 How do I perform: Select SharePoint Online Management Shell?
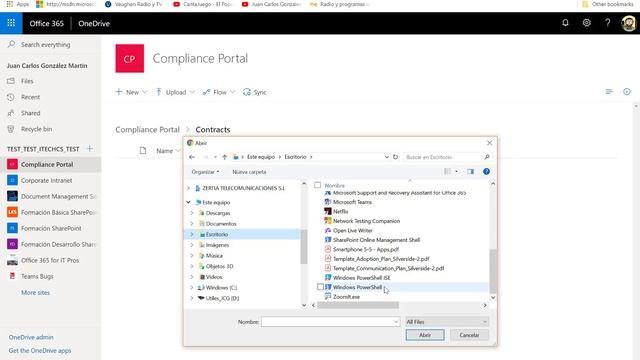point(372,240)
